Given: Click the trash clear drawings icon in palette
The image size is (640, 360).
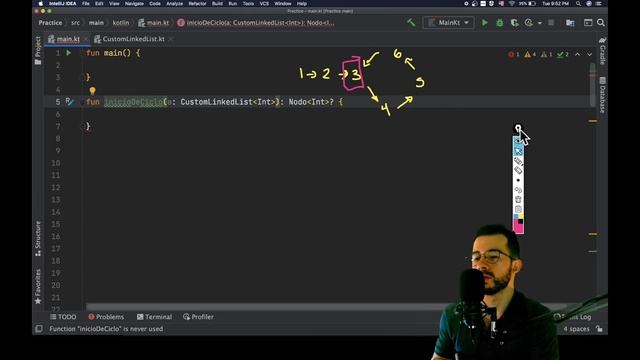Looking at the screenshot, I should [518, 200].
